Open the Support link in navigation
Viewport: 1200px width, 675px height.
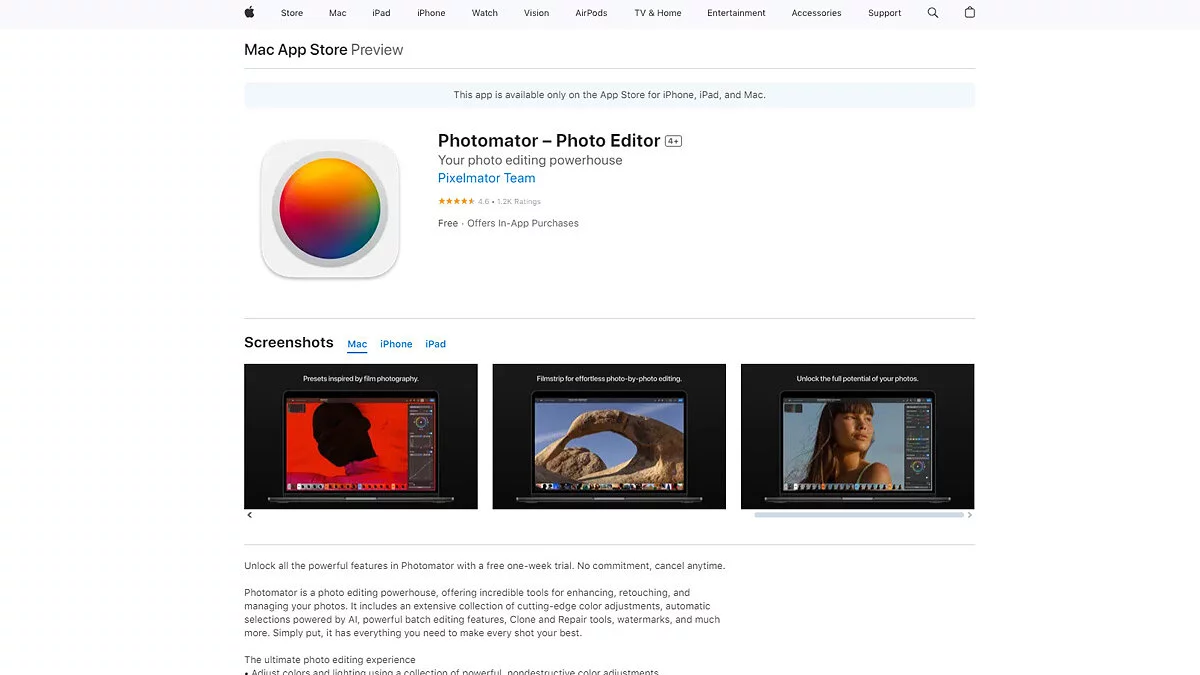click(884, 13)
